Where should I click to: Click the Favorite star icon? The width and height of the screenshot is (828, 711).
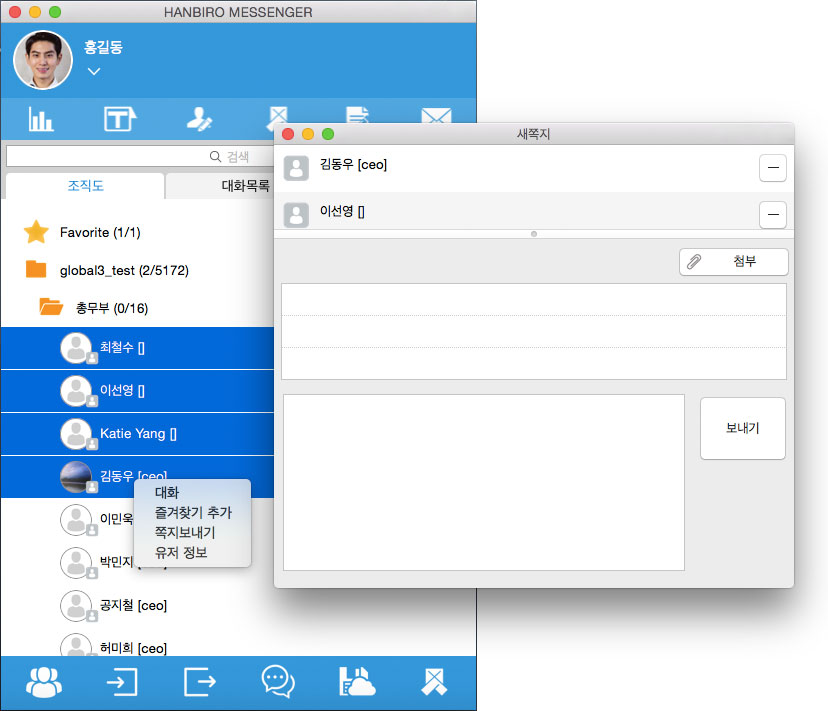(36, 232)
